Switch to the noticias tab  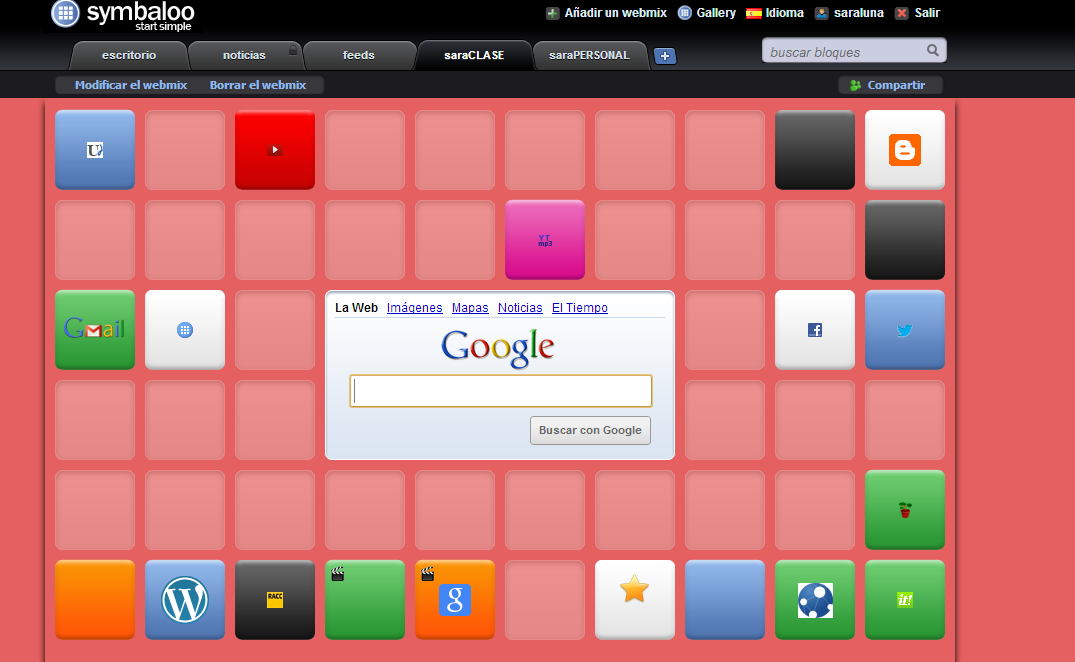coord(244,56)
